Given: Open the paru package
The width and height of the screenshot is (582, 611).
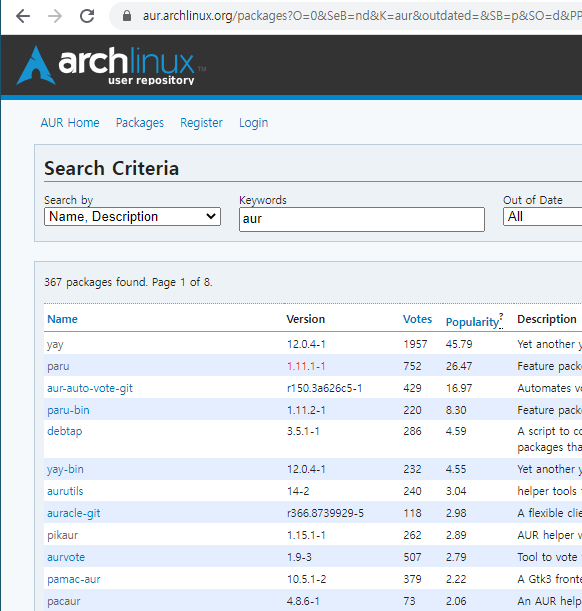Looking at the screenshot, I should coord(58,367).
